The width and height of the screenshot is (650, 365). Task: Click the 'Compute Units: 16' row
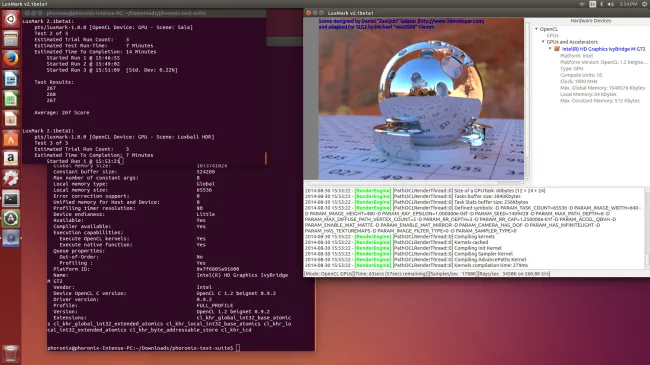(581, 75)
